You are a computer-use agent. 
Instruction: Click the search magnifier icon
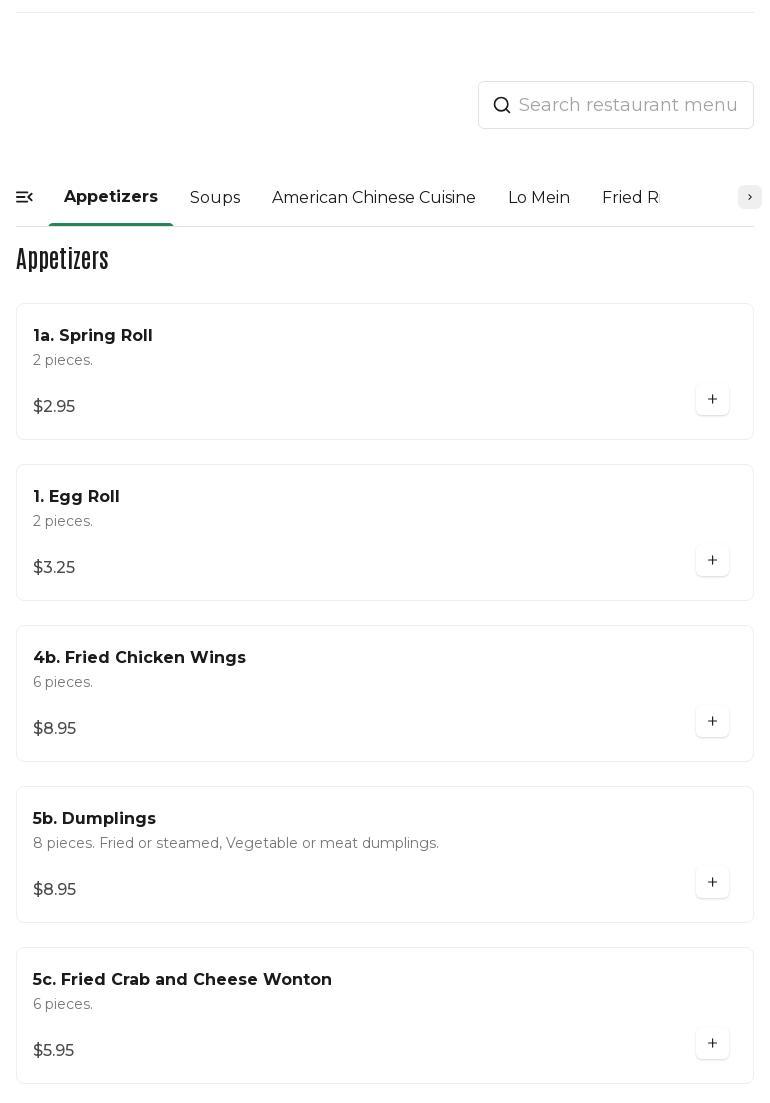click(502, 106)
